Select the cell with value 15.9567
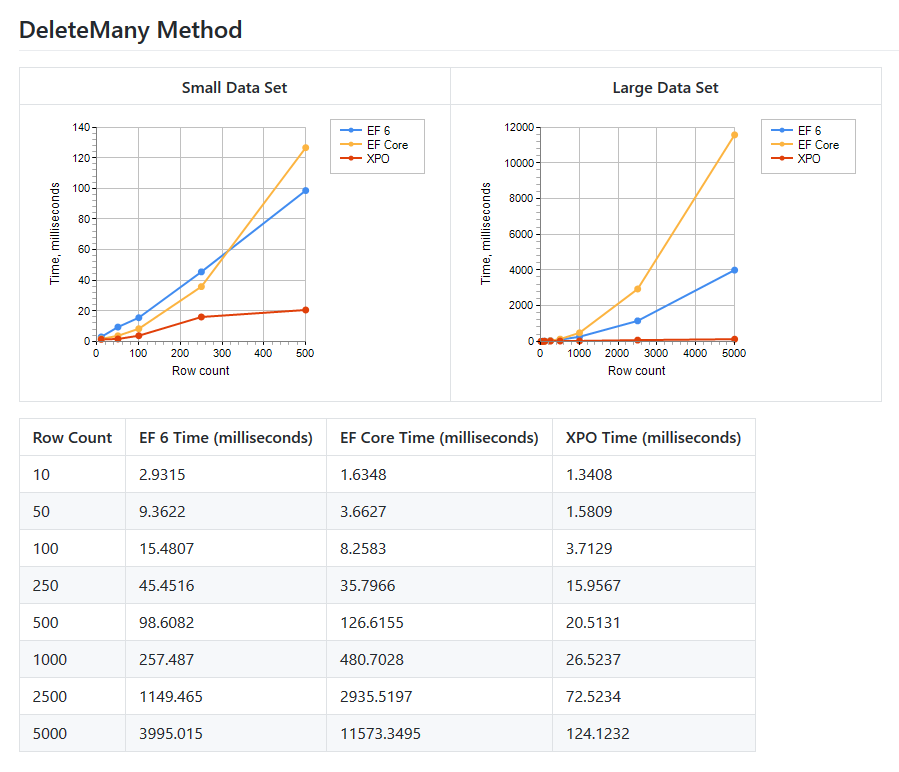 654,586
